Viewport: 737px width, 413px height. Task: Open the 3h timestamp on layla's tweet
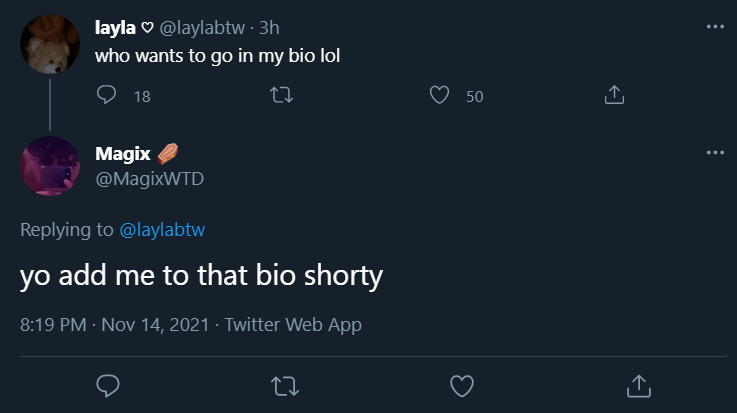pyautogui.click(x=269, y=28)
